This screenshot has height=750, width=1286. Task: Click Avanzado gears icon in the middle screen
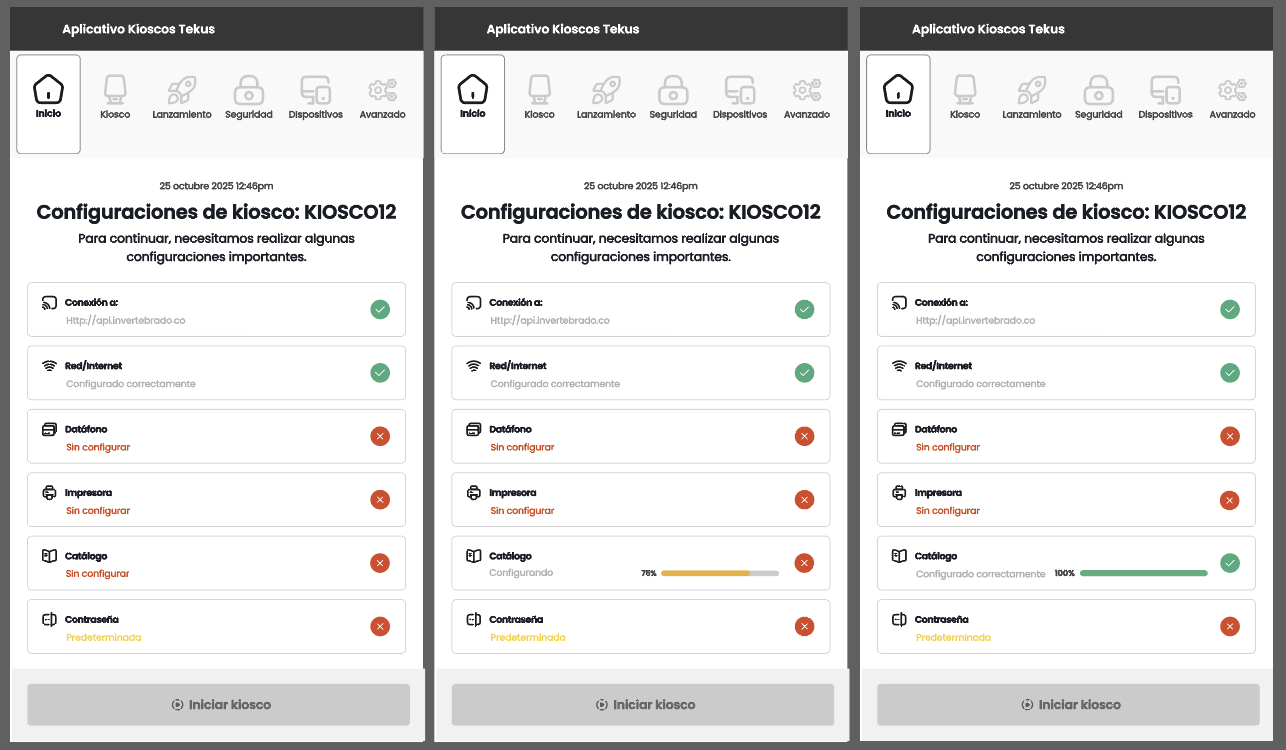[x=806, y=91]
